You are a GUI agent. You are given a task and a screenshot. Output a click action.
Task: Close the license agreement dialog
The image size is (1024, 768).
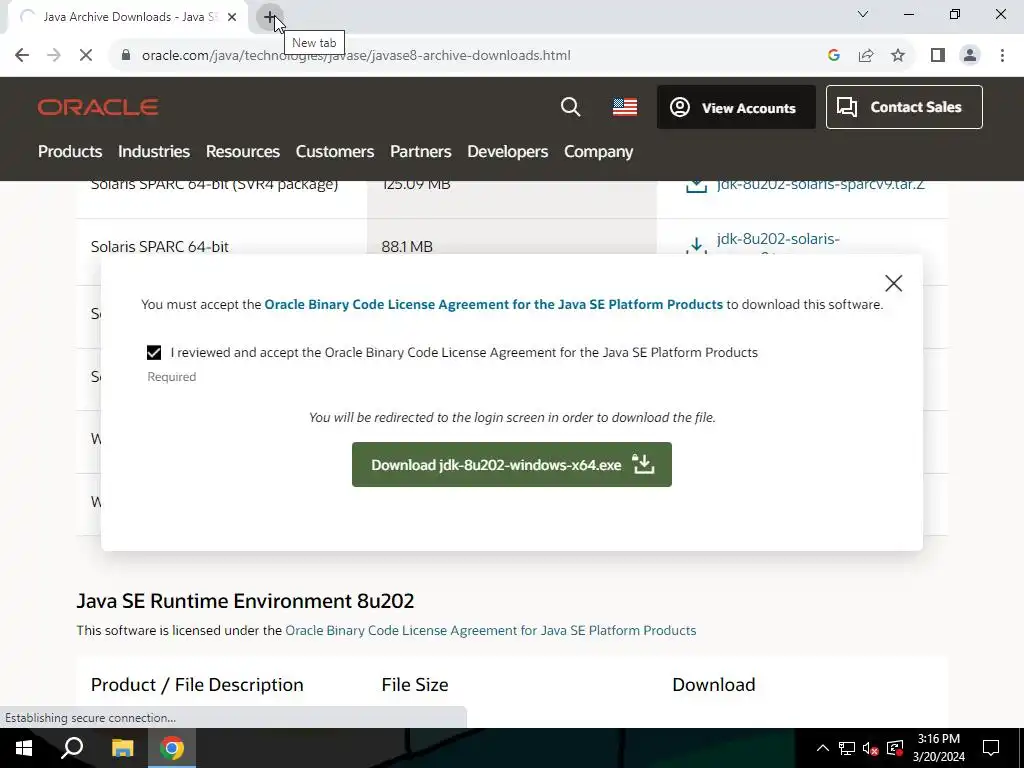(x=893, y=283)
